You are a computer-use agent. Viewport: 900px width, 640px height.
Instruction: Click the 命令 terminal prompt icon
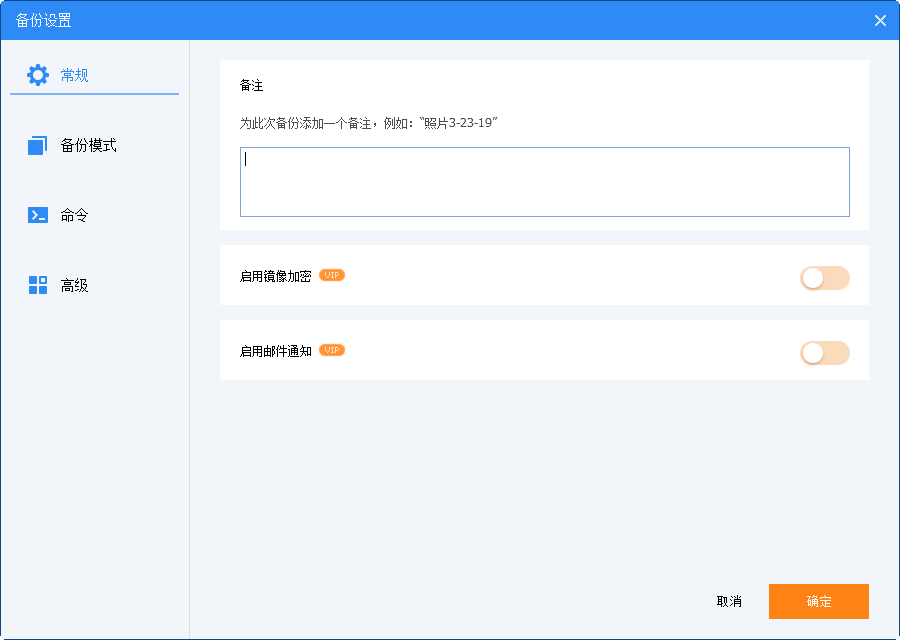tap(38, 215)
